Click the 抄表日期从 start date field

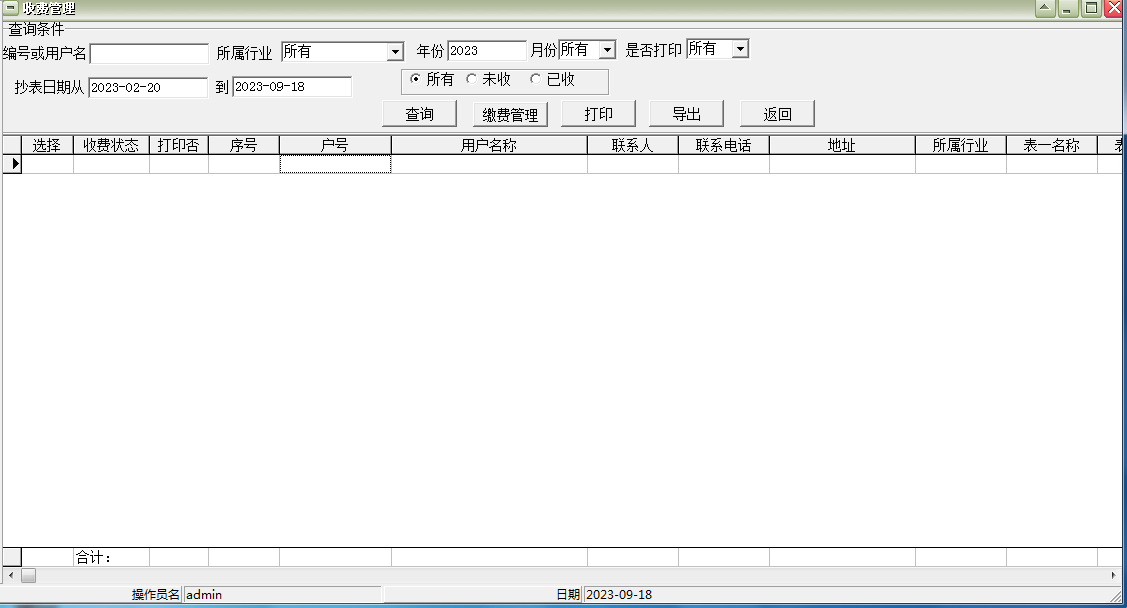[x=147, y=88]
